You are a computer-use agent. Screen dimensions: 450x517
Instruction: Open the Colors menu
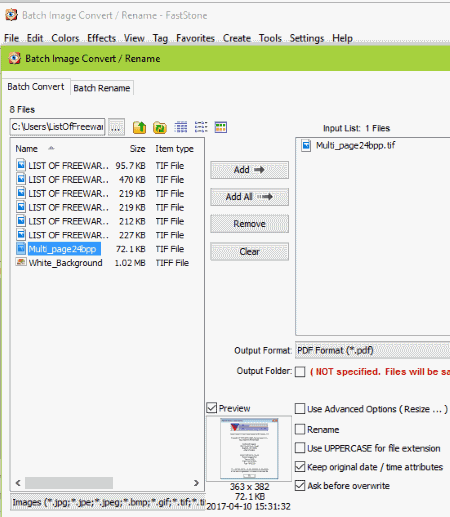pyautogui.click(x=65, y=38)
